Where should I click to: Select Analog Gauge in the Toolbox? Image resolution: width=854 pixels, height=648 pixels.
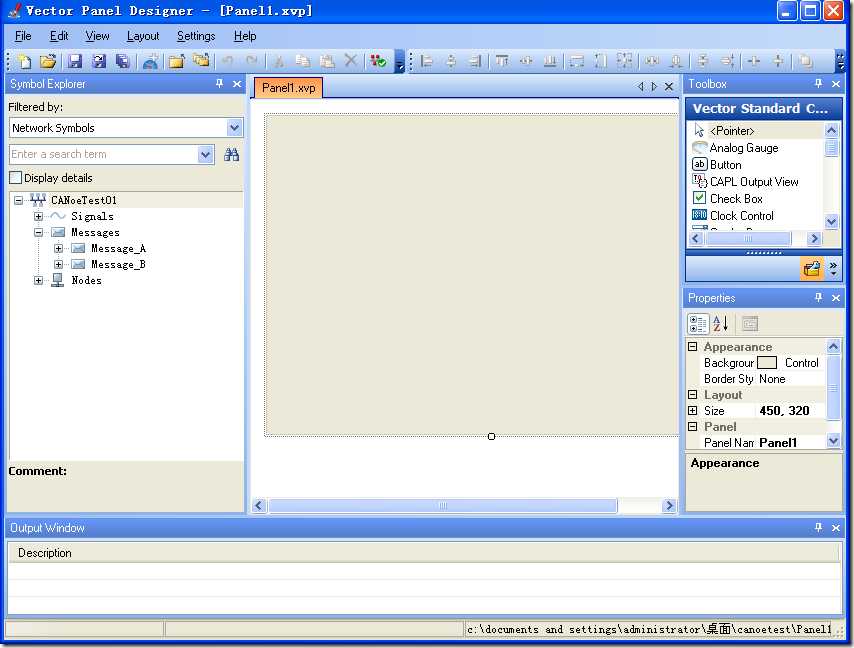pyautogui.click(x=757, y=148)
